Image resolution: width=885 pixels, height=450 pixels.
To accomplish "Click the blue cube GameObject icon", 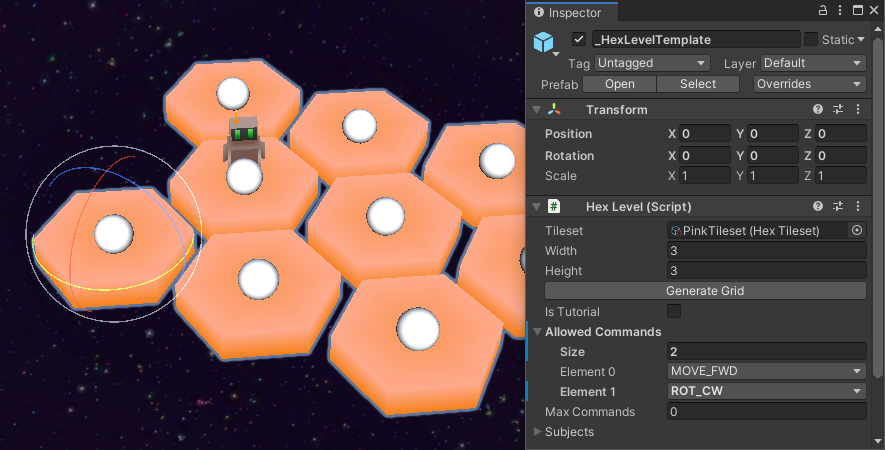I will click(544, 42).
